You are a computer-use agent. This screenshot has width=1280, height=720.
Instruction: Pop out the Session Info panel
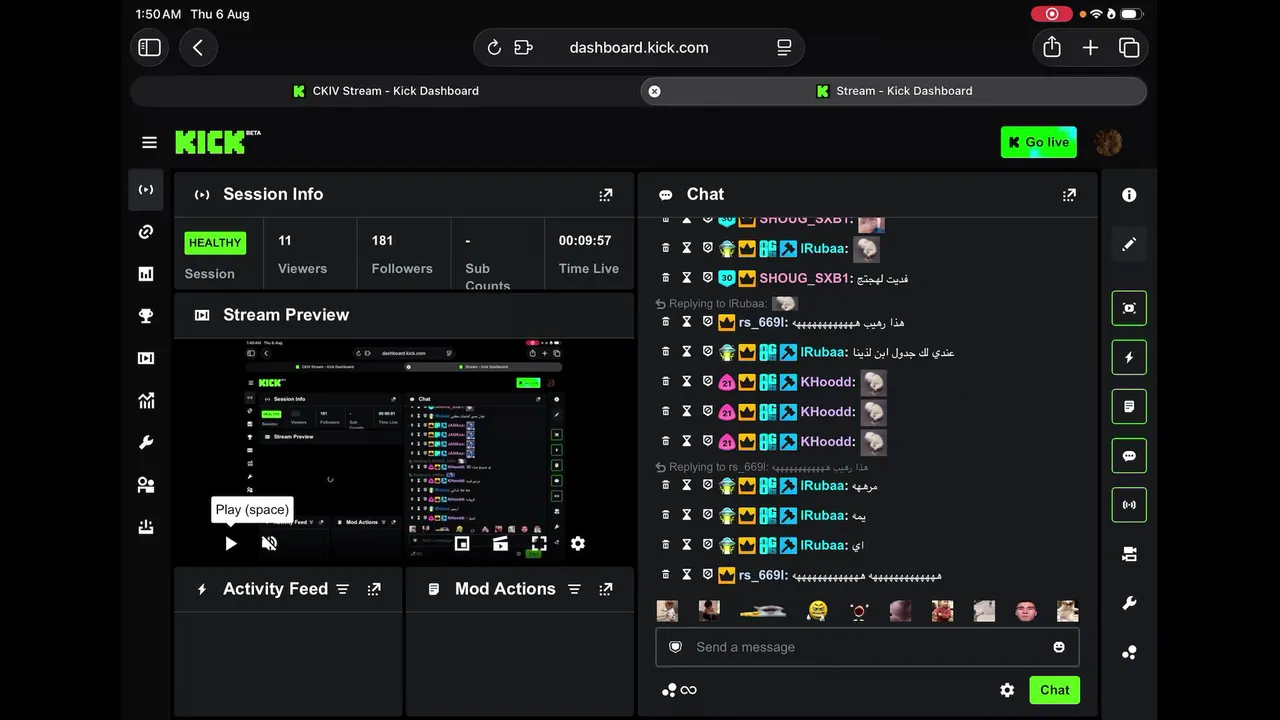click(x=606, y=195)
